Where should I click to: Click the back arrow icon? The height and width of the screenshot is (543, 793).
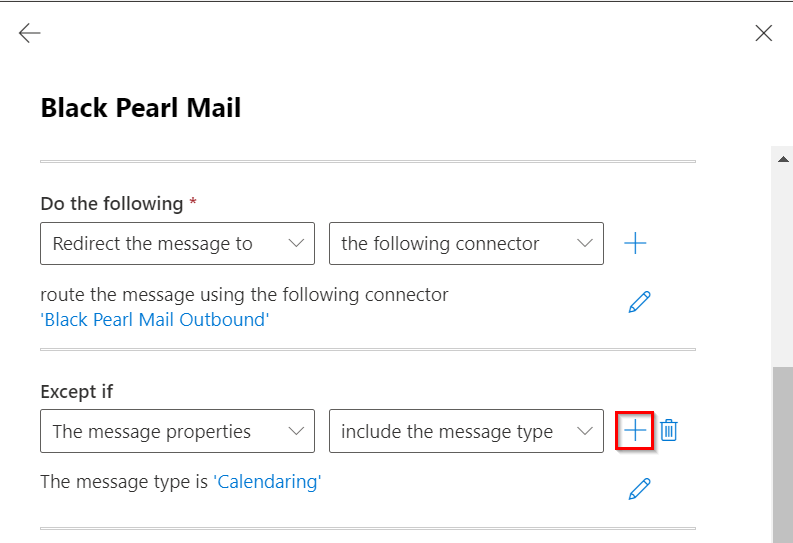pos(29,33)
